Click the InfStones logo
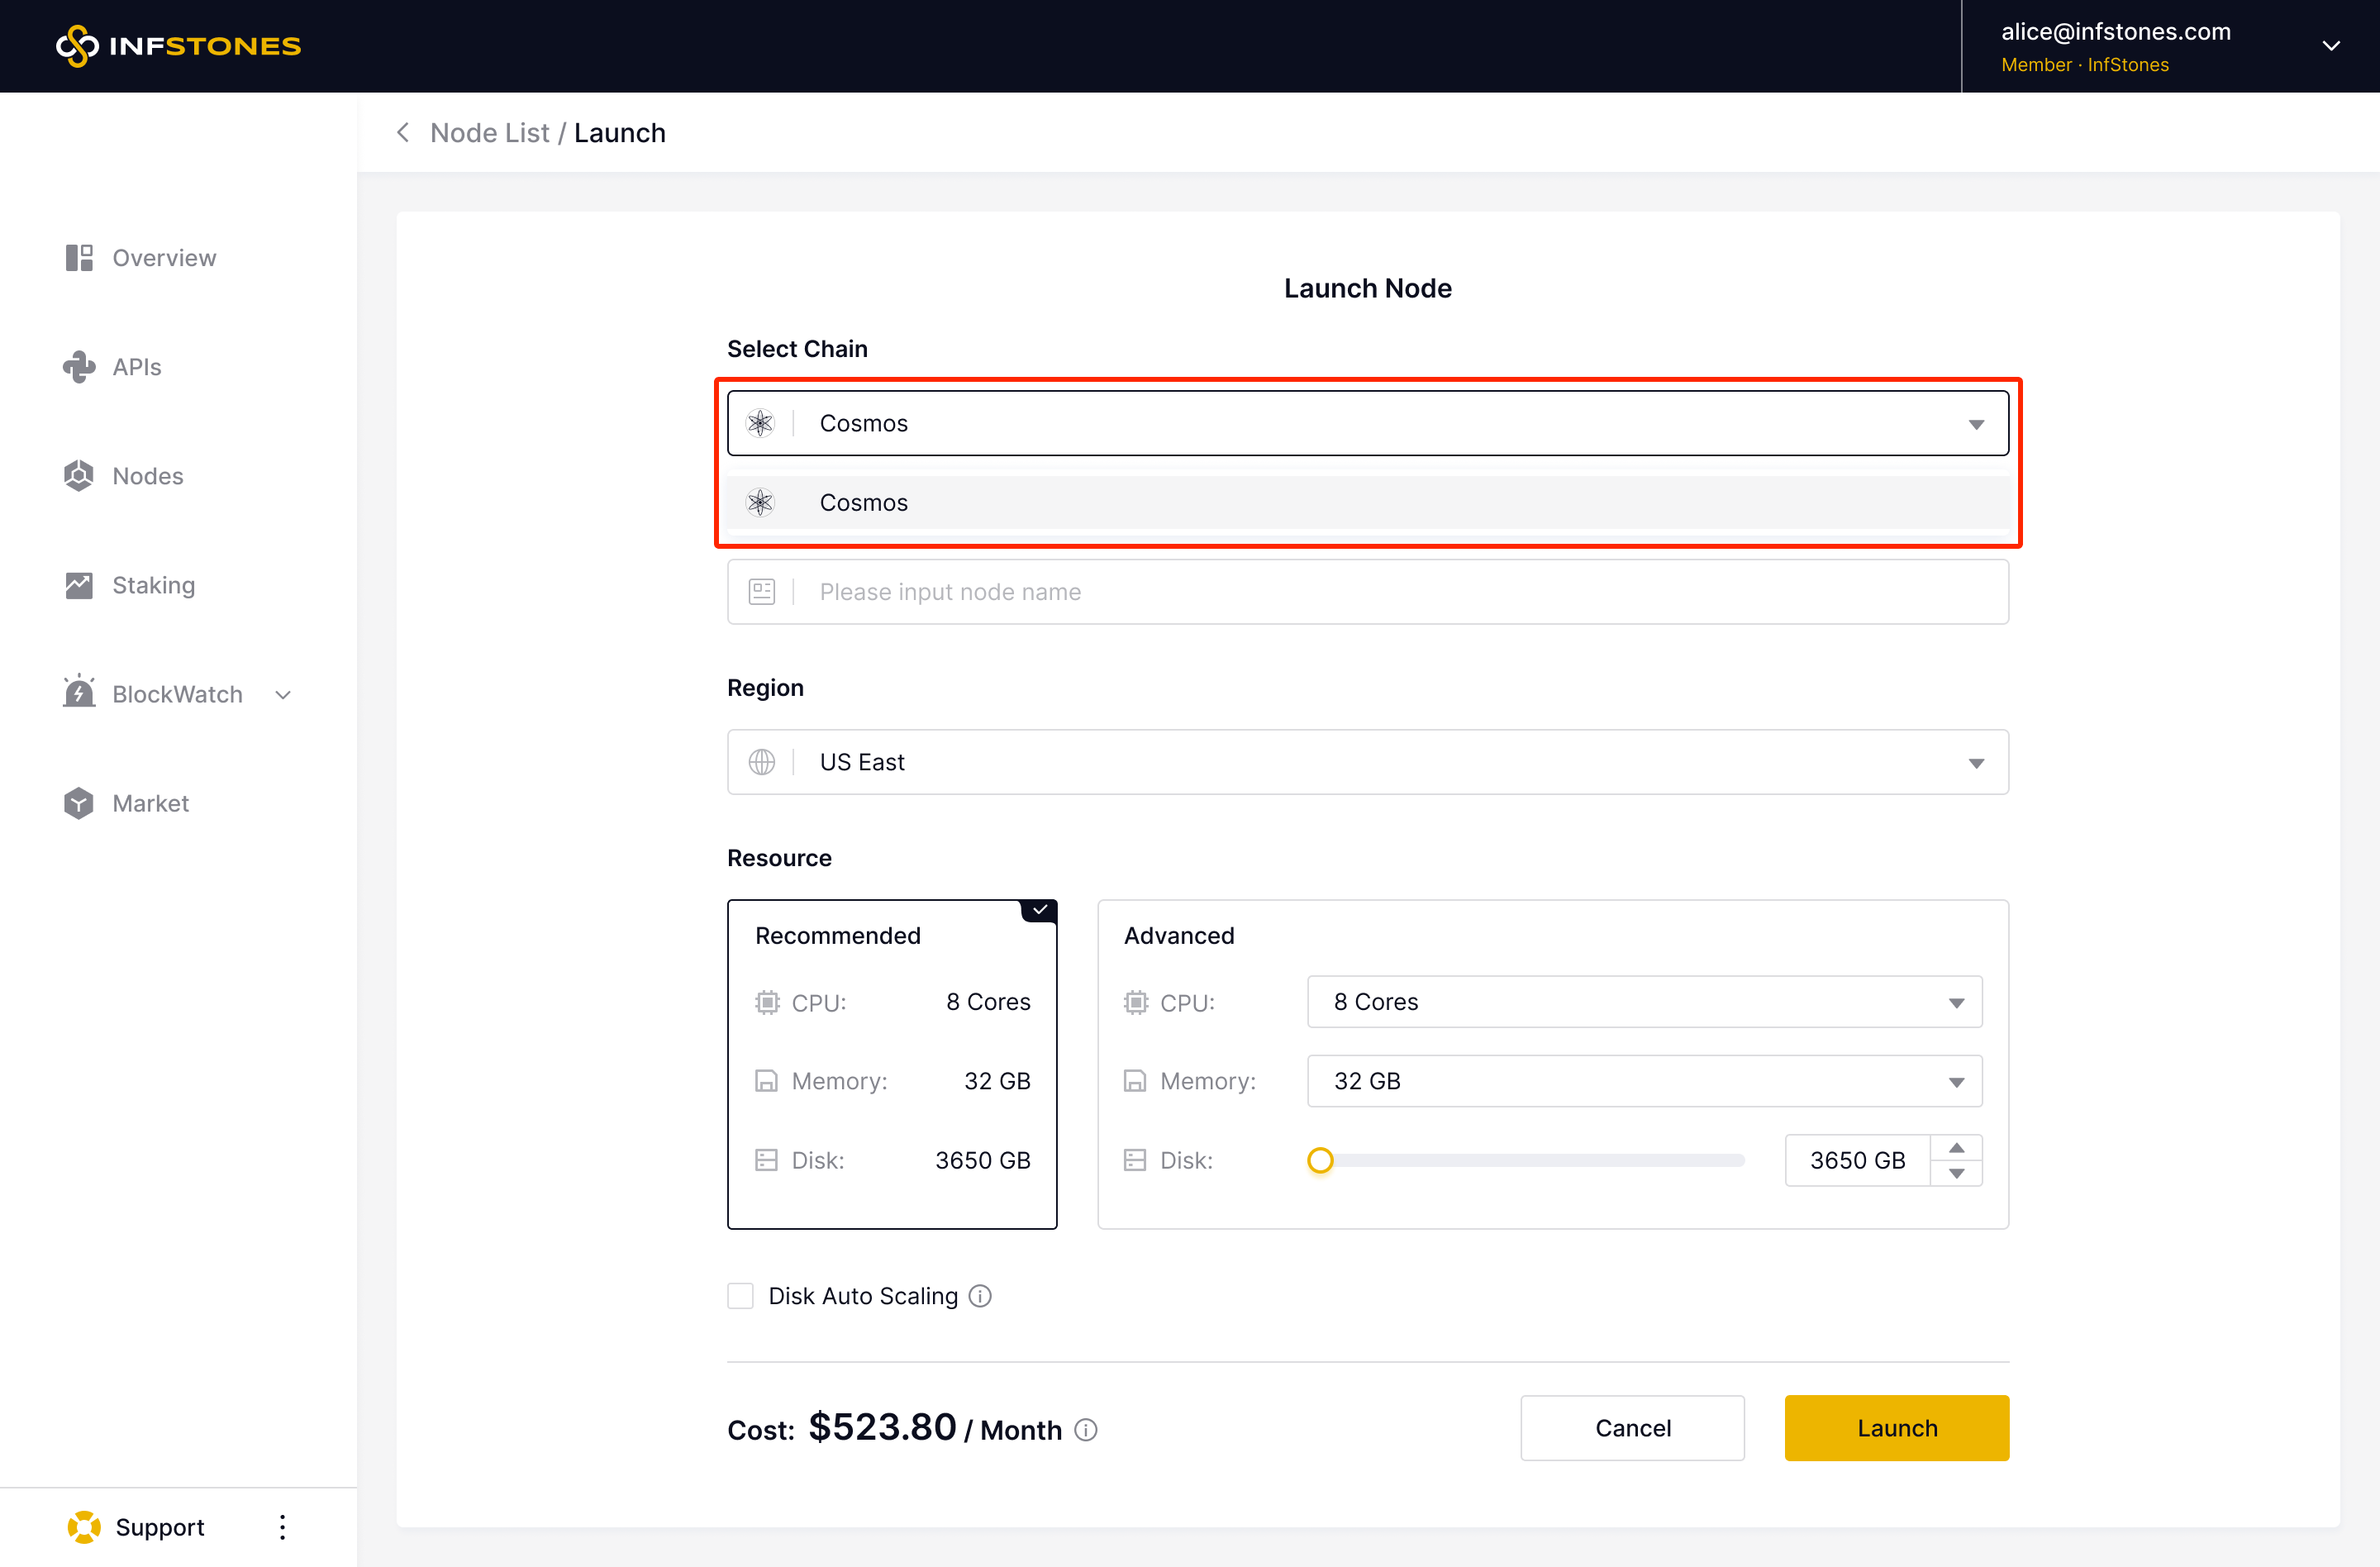The image size is (2380, 1567). coord(178,46)
